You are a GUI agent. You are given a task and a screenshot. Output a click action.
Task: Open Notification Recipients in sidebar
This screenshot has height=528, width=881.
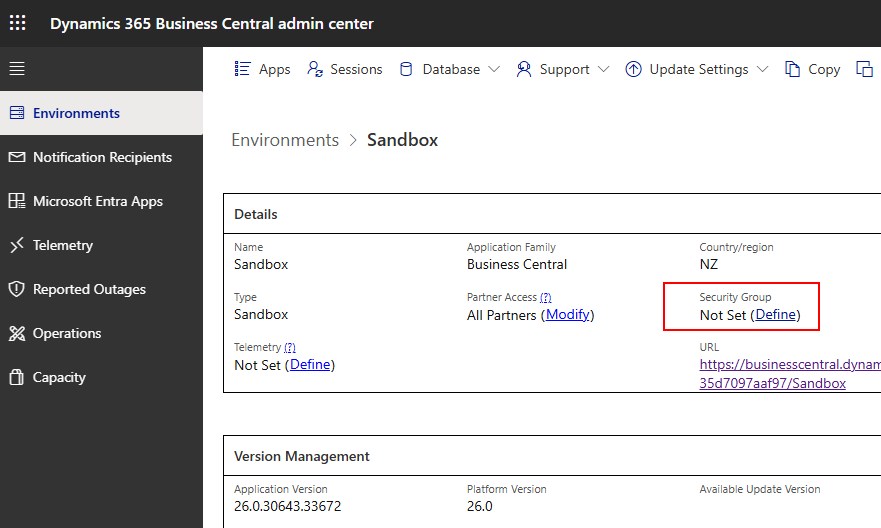click(x=101, y=157)
